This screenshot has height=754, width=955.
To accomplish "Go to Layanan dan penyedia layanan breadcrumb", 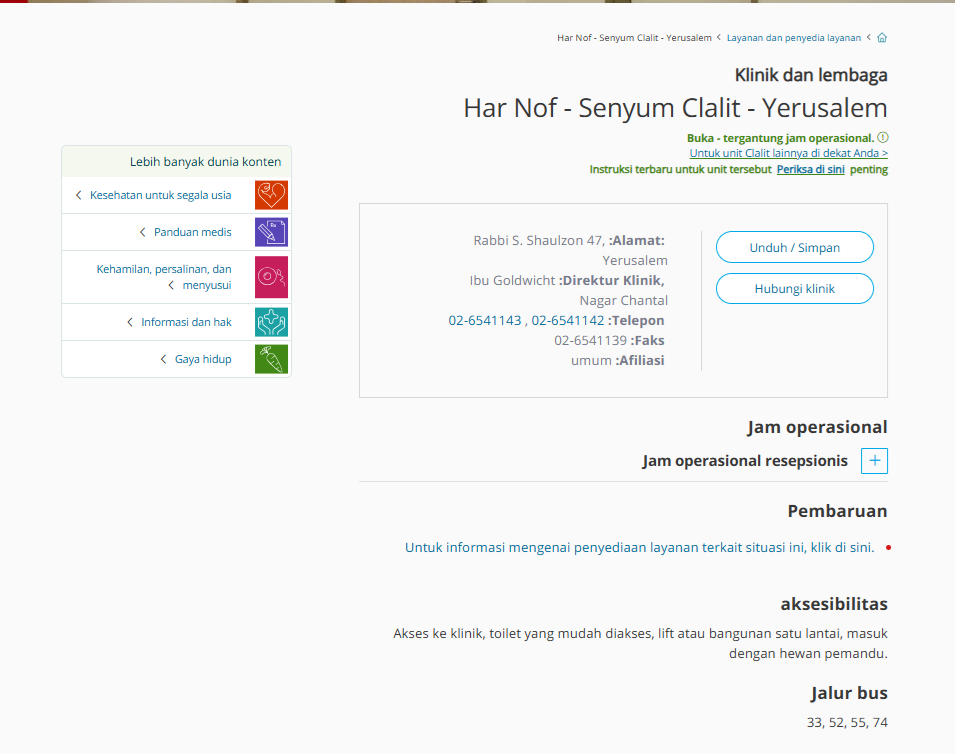I will click(793, 38).
